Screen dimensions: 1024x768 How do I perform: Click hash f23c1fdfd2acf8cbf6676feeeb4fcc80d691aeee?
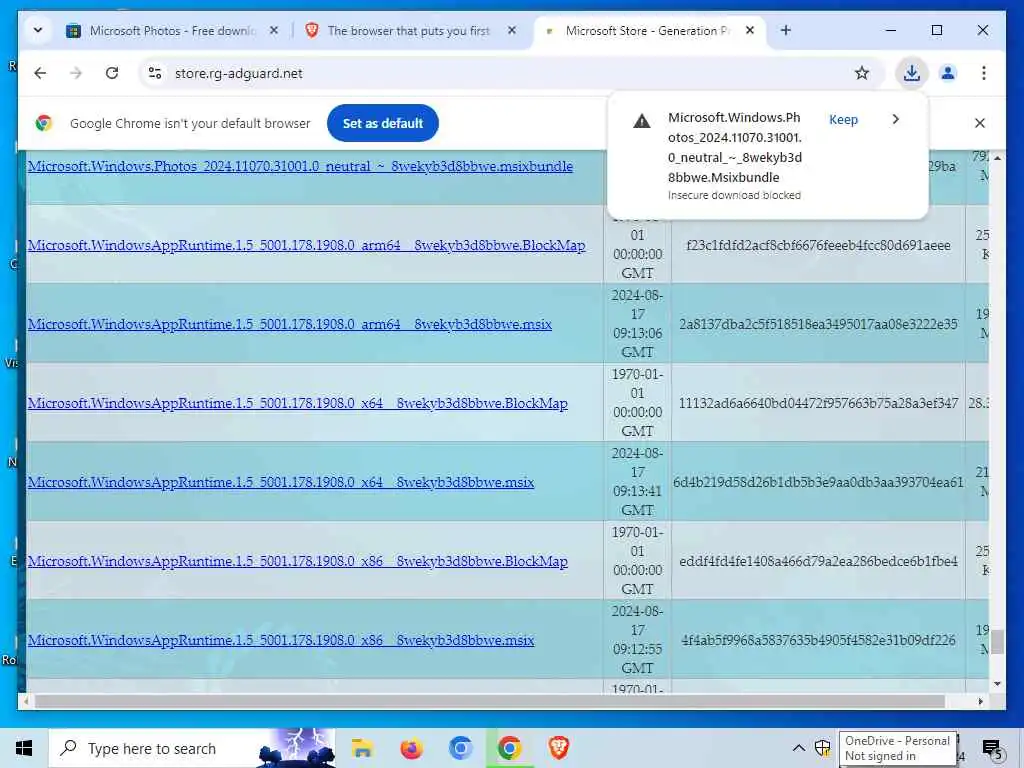point(818,245)
